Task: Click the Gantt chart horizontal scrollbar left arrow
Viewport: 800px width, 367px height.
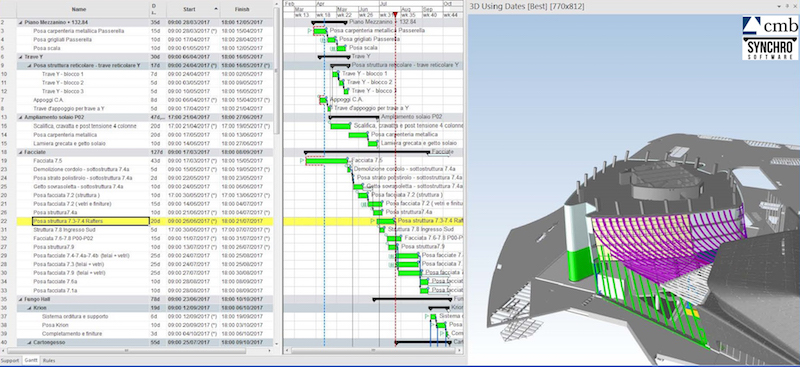Action: coord(287,351)
